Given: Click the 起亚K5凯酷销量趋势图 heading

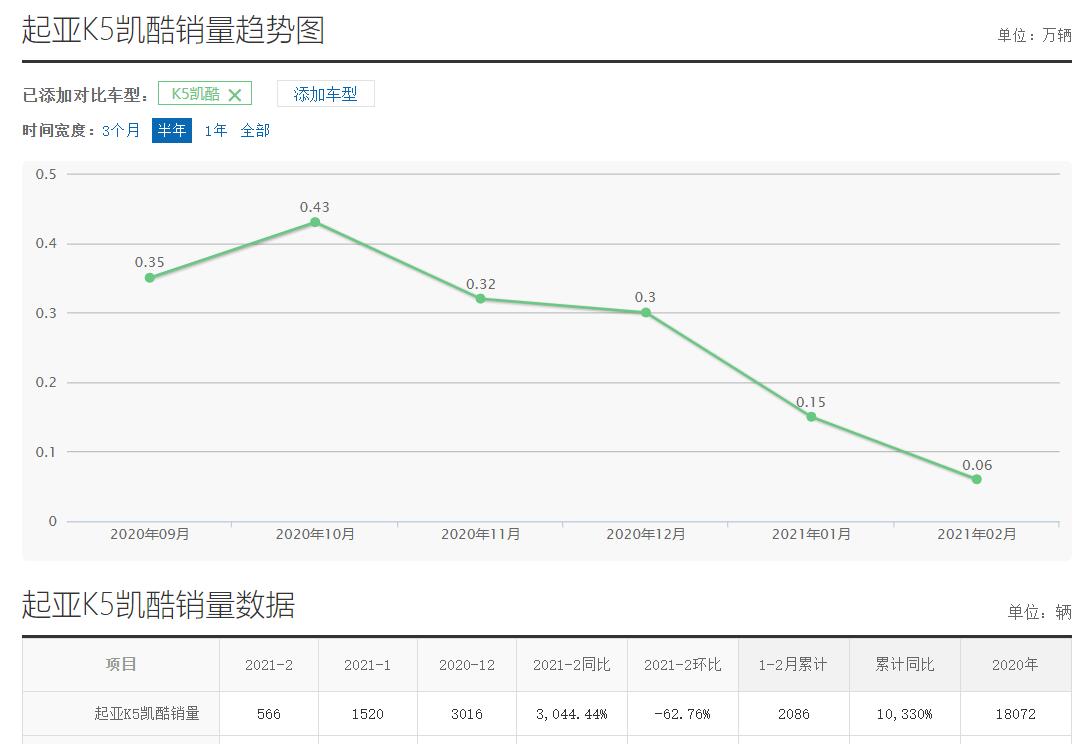Looking at the screenshot, I should (173, 30).
